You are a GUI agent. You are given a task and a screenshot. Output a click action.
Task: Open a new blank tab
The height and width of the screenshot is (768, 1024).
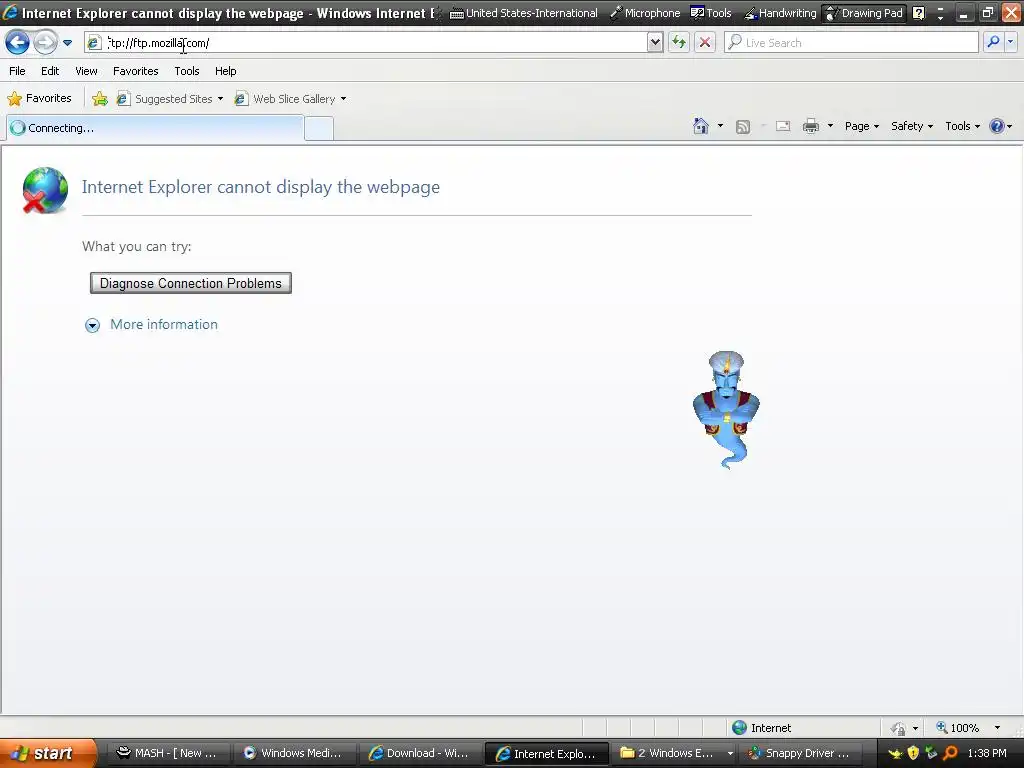[x=319, y=128]
